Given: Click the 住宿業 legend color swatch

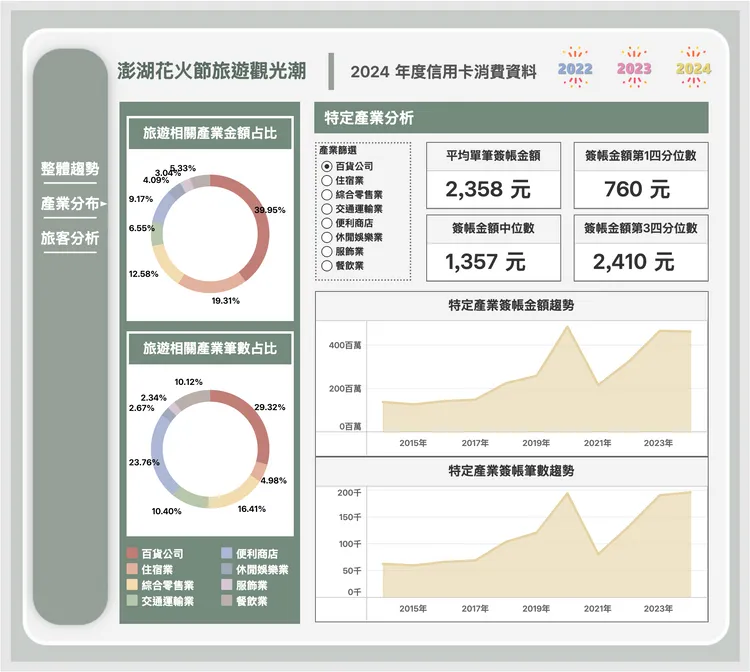Looking at the screenshot, I should click(132, 569).
